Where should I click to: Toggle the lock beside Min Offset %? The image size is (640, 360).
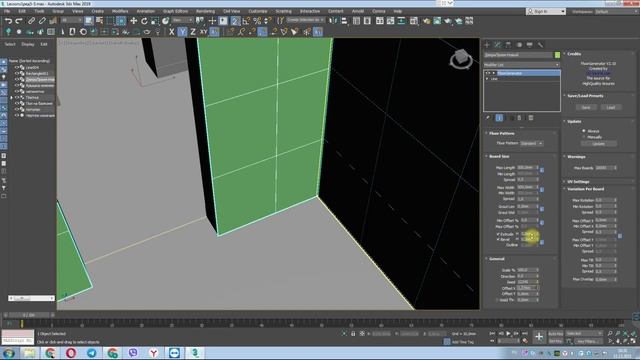(542, 222)
